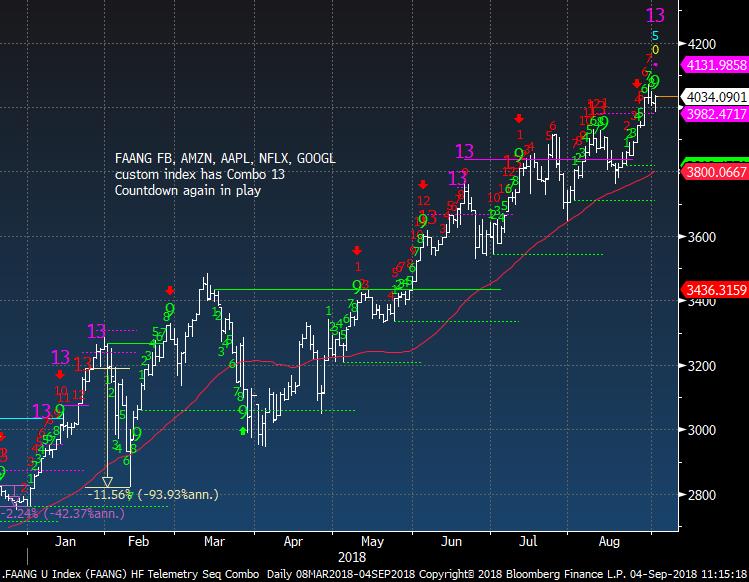749x582 pixels.
Task: Click the red down arrow above early June bars
Action: [x=423, y=184]
